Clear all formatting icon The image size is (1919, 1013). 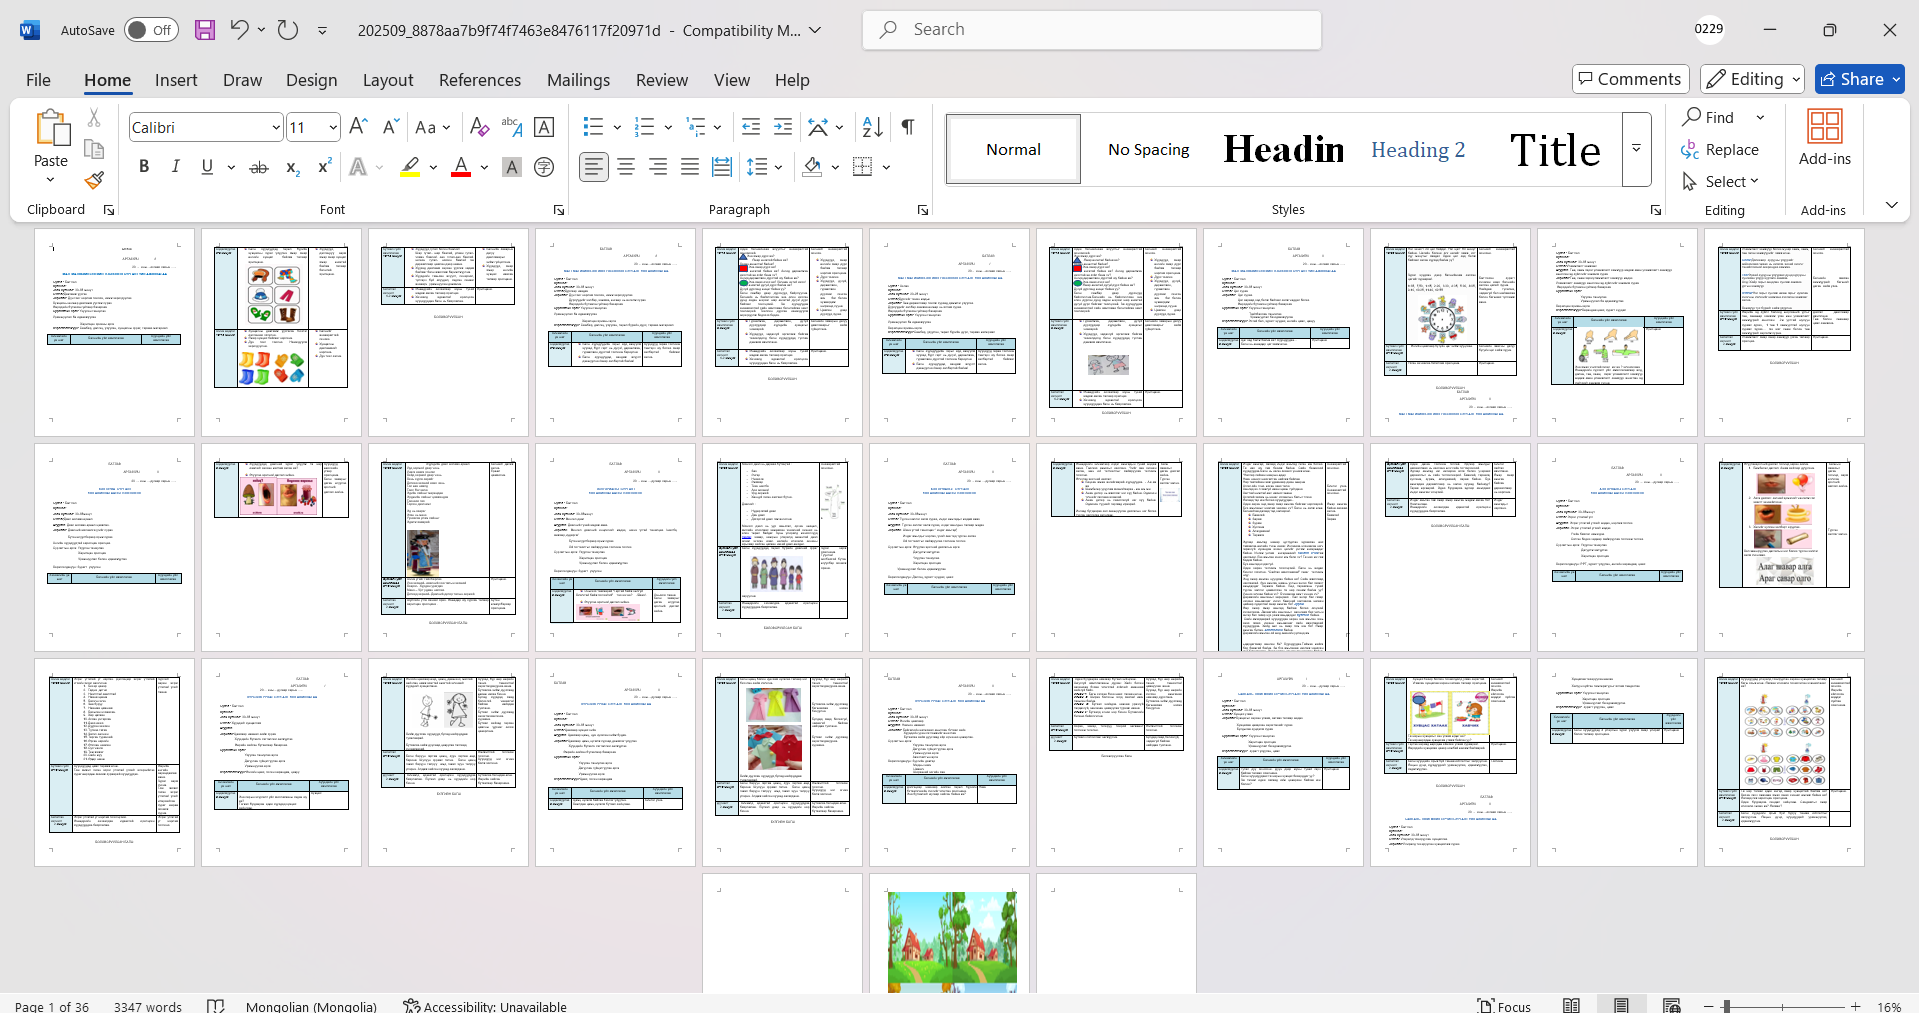480,127
